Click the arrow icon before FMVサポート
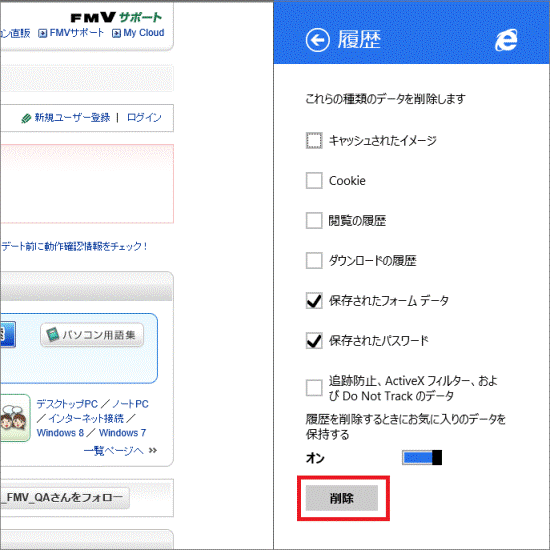This screenshot has height=550, width=550. point(42,33)
